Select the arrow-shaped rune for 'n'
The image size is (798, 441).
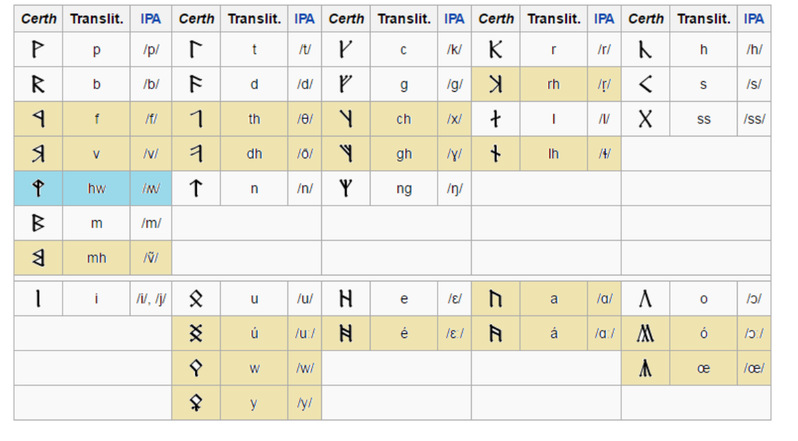pyautogui.click(x=196, y=188)
